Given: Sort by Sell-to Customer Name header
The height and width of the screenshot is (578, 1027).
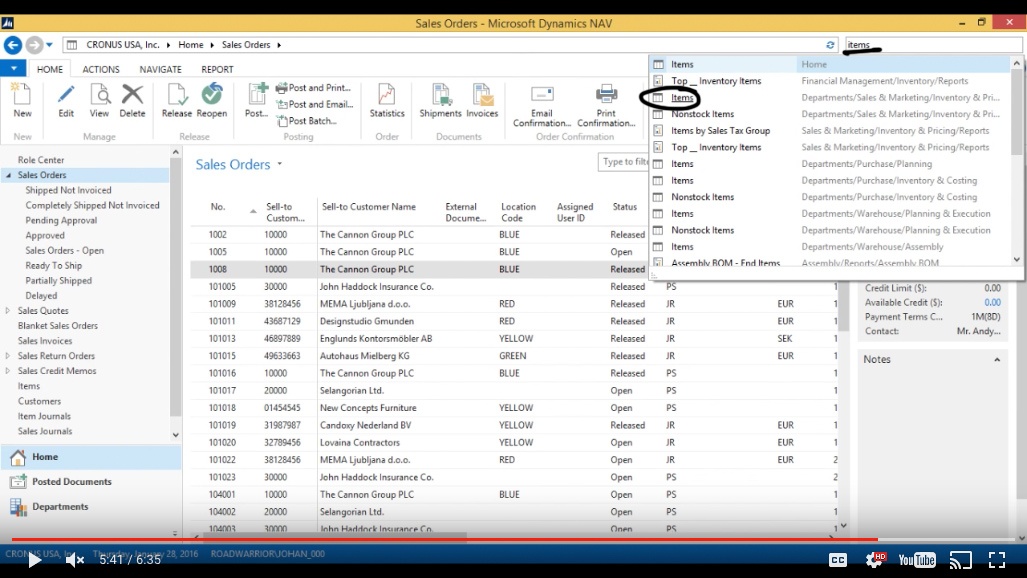Looking at the screenshot, I should 369,206.
